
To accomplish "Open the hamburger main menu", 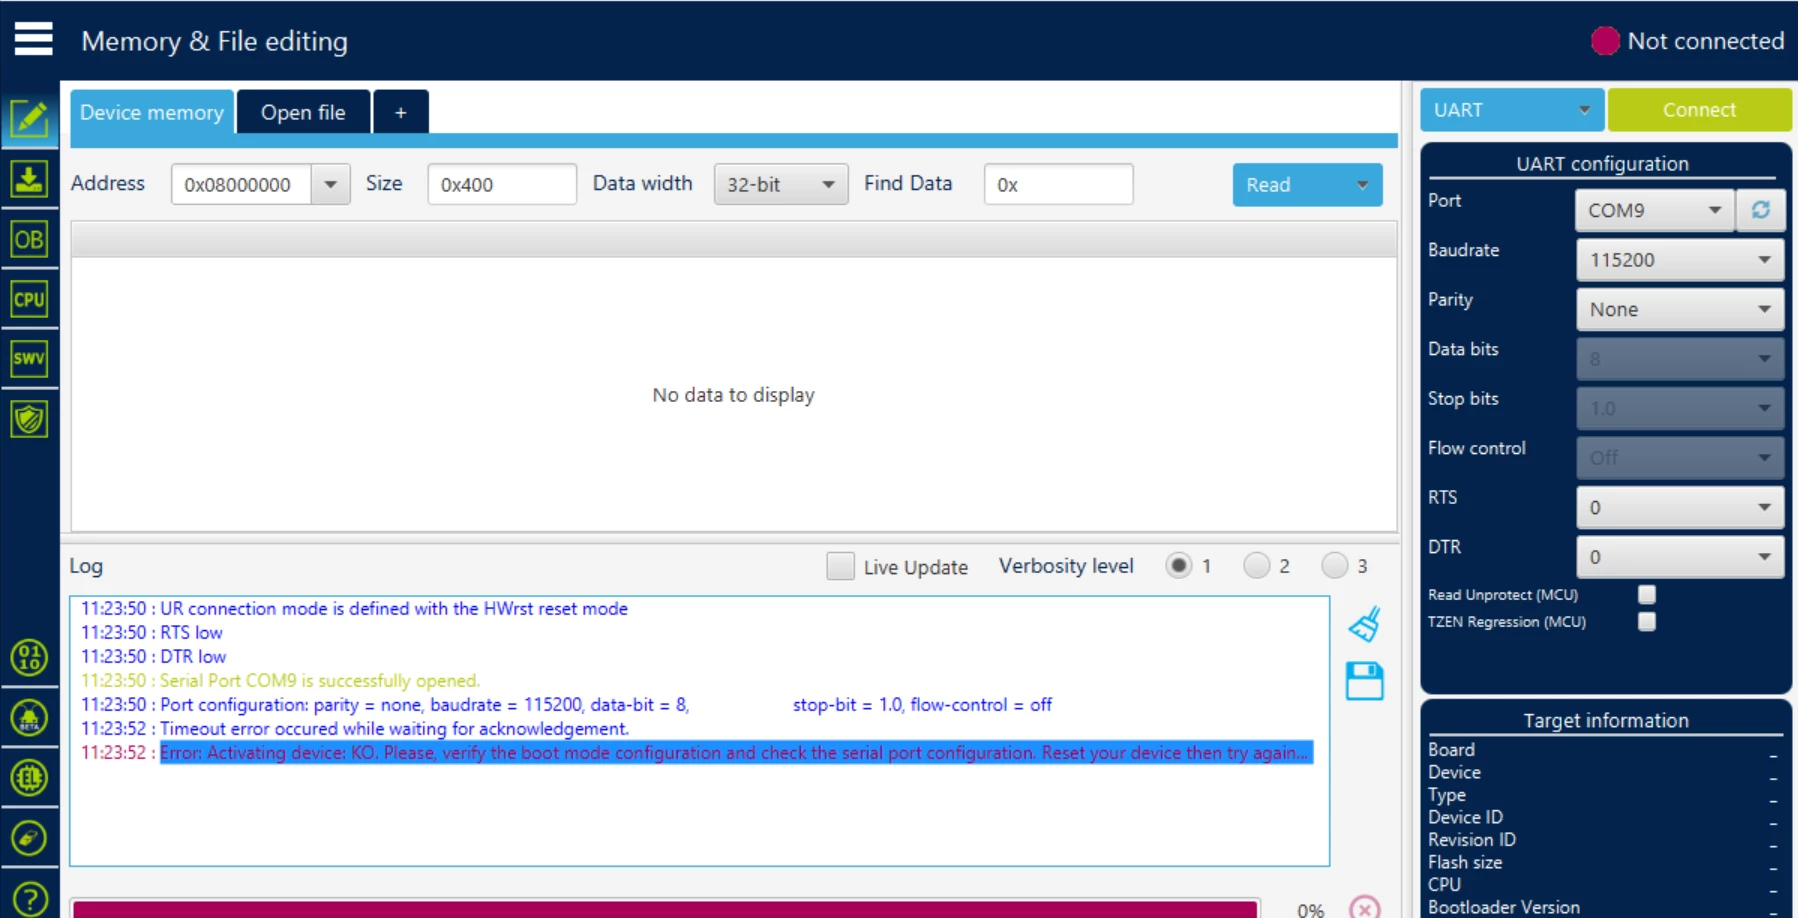I will [33, 39].
